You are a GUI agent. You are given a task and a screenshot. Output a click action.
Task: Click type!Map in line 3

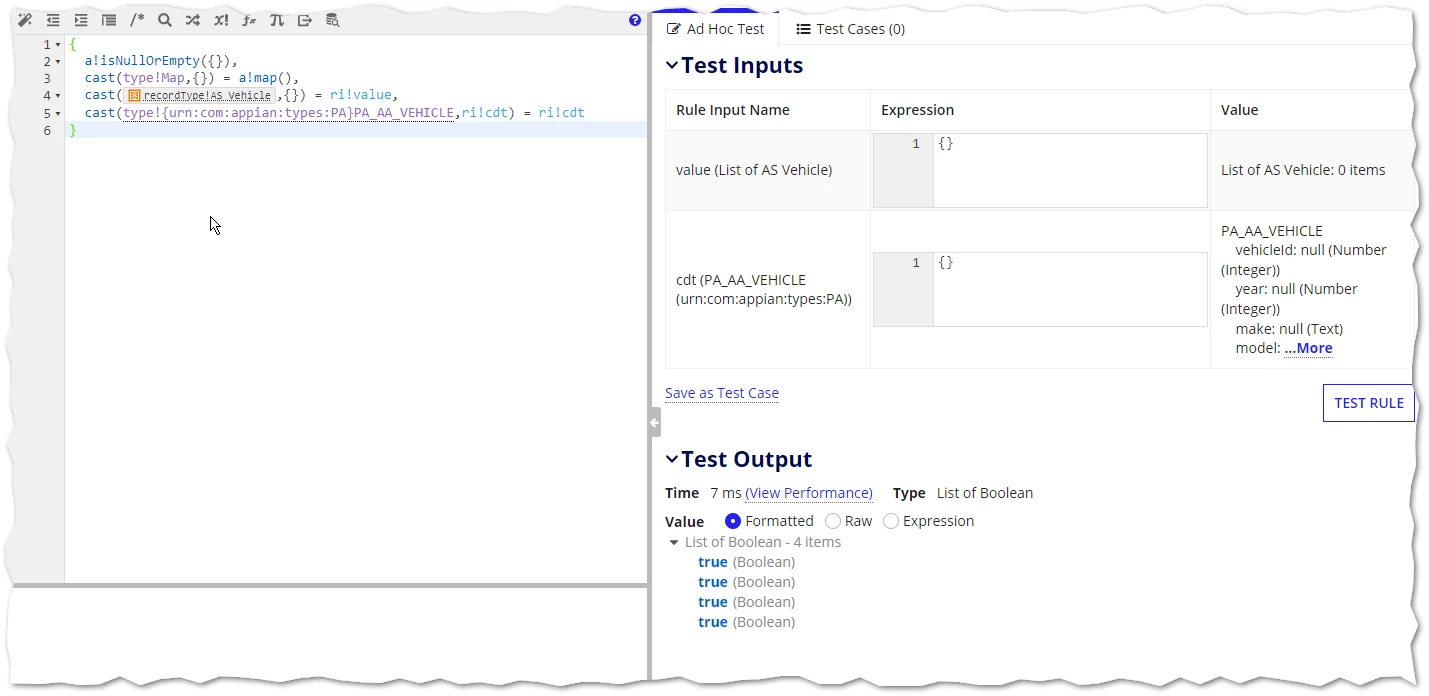coord(154,79)
